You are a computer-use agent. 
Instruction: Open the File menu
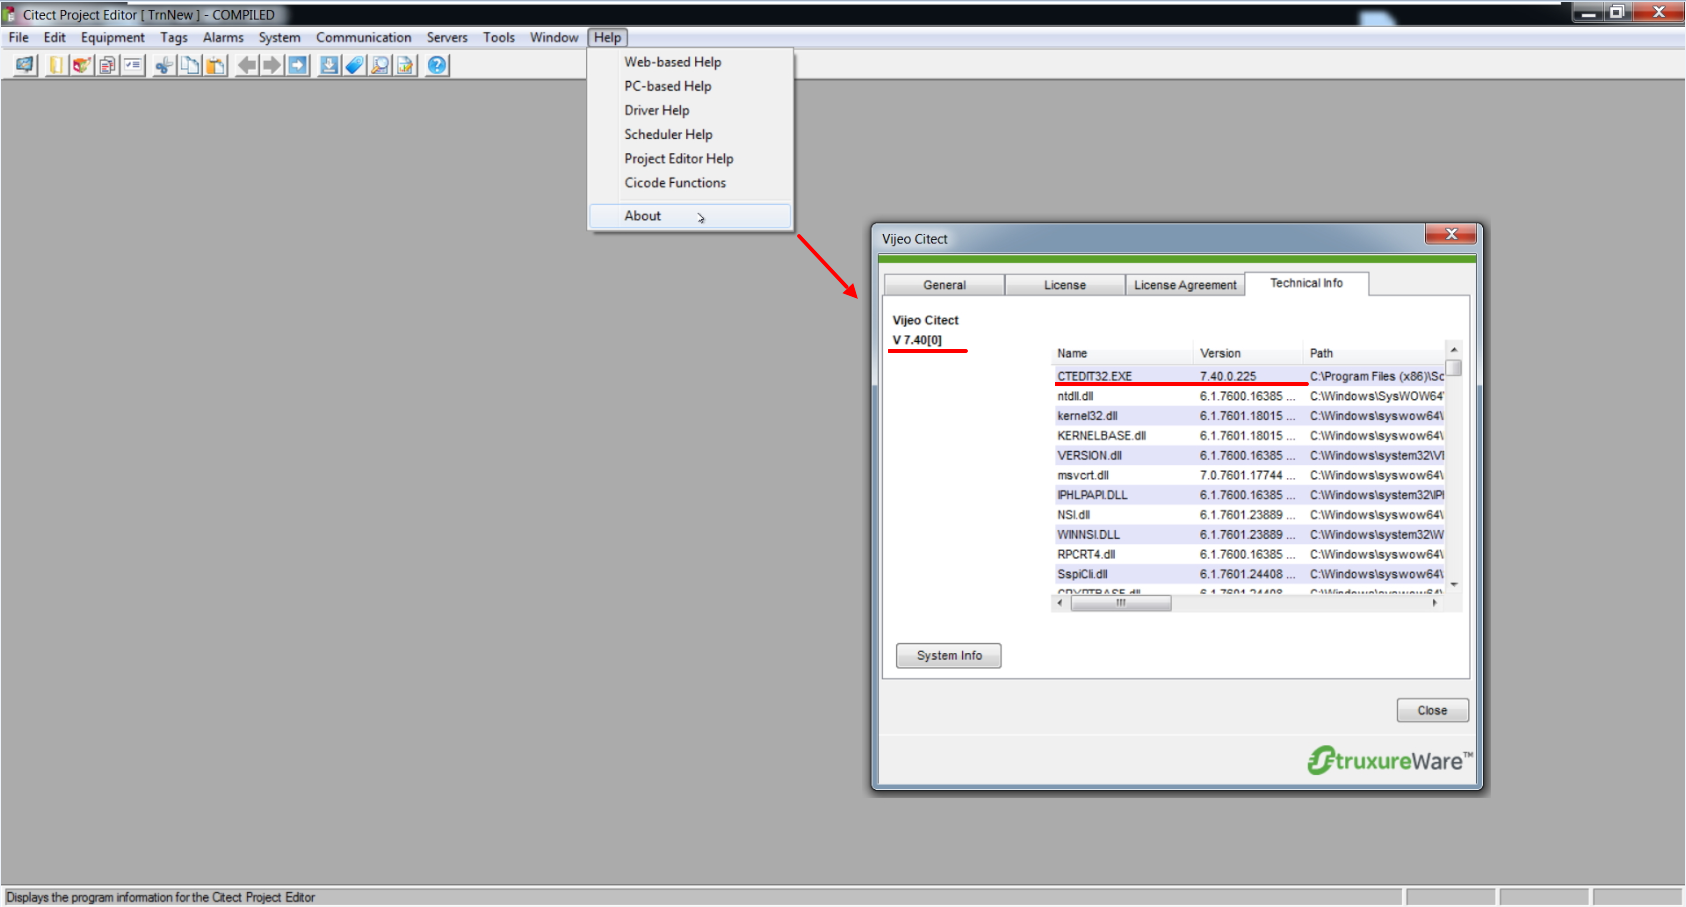(x=19, y=37)
